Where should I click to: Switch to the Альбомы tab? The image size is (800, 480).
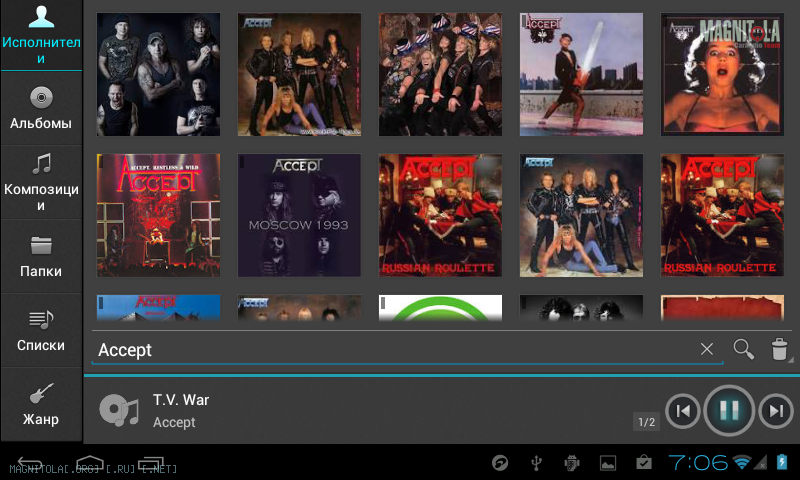pyautogui.click(x=41, y=108)
